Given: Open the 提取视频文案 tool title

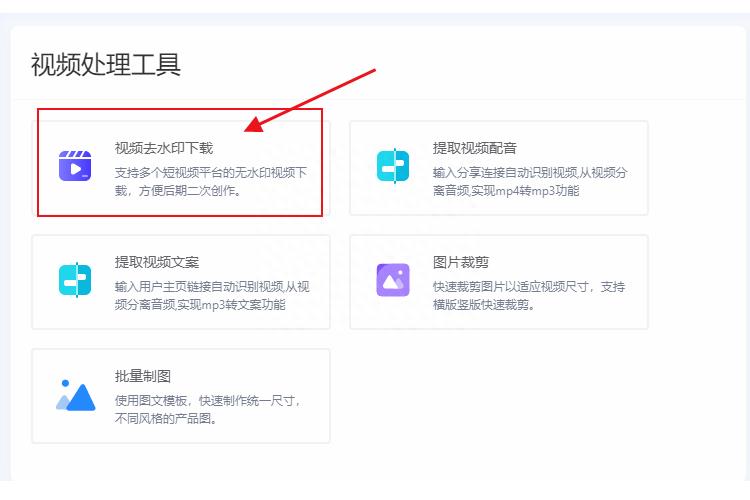Looking at the screenshot, I should coord(156,262).
